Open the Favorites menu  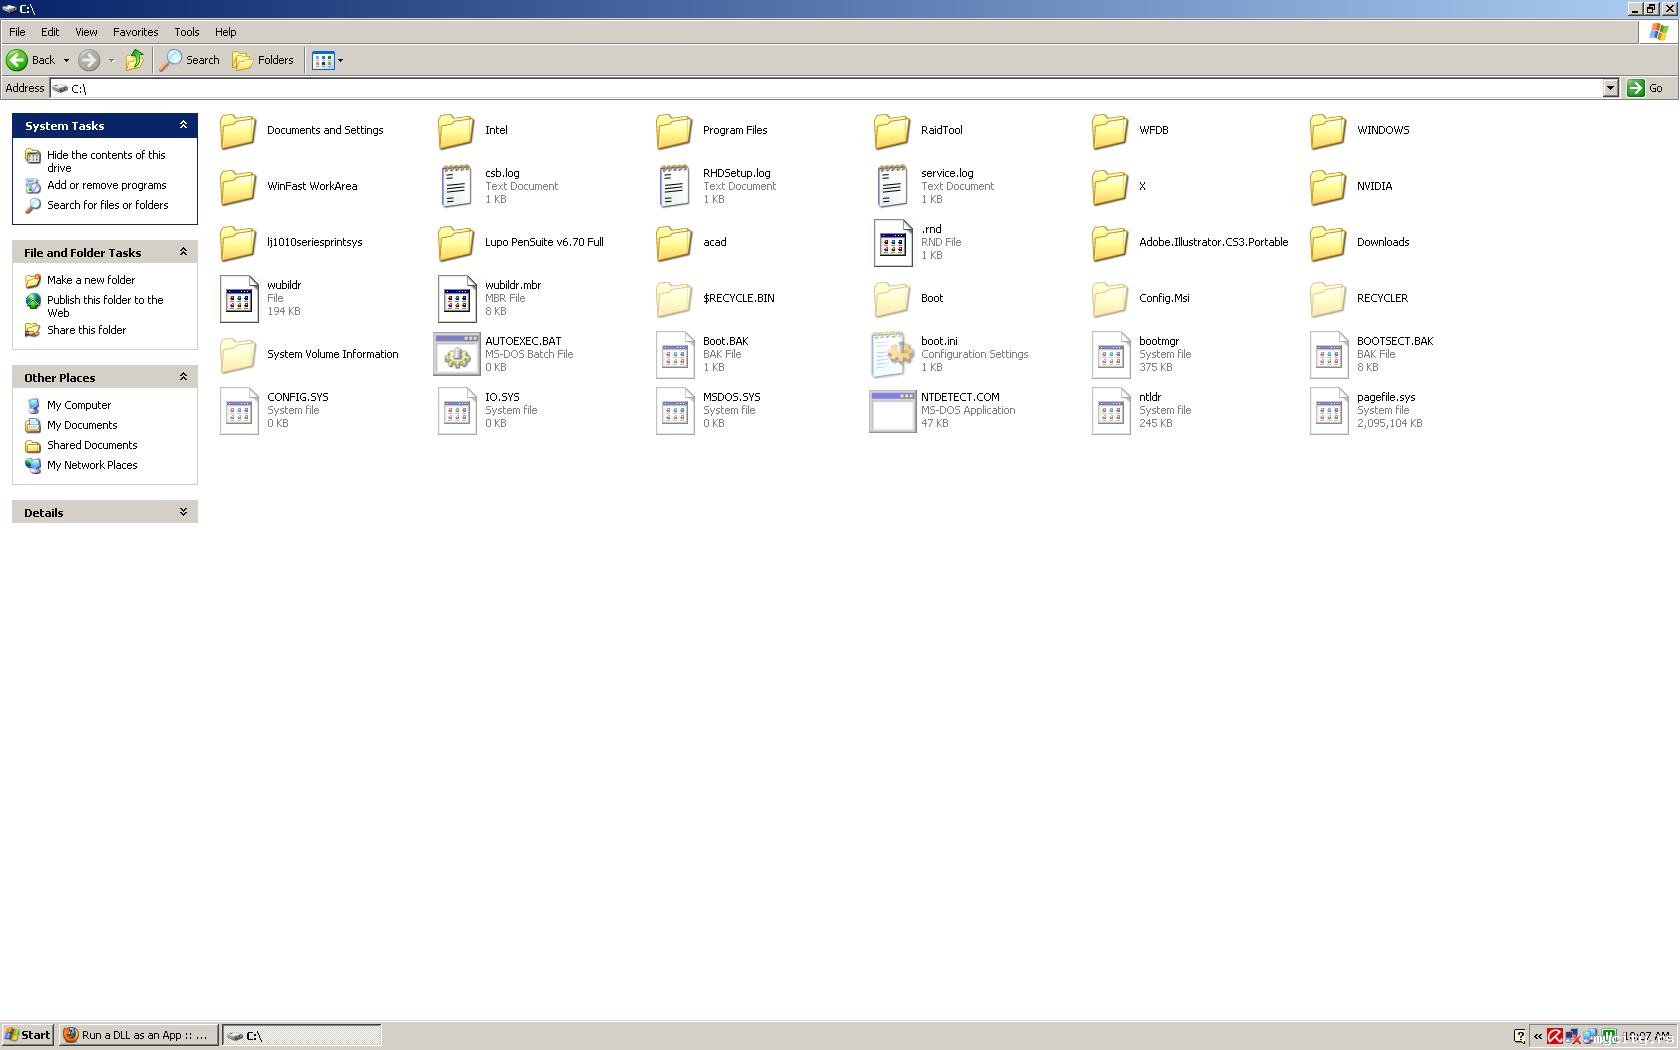(135, 32)
